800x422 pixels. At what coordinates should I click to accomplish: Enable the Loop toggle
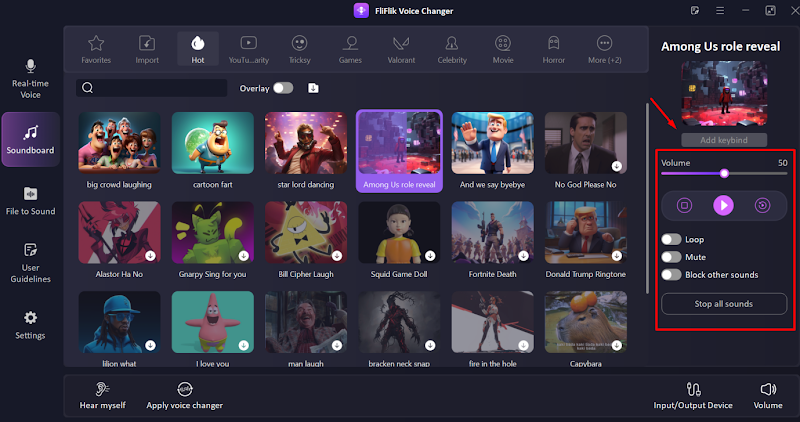click(671, 239)
